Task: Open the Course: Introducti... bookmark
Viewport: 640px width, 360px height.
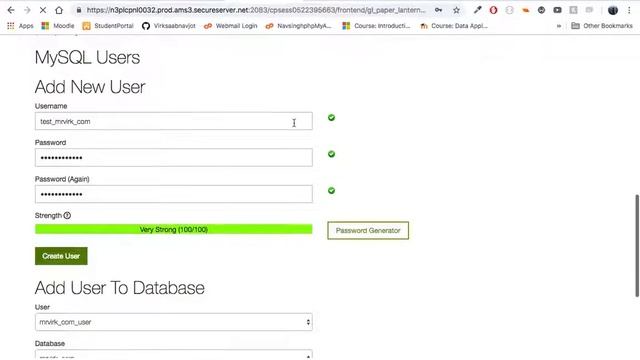Action: pos(376,26)
